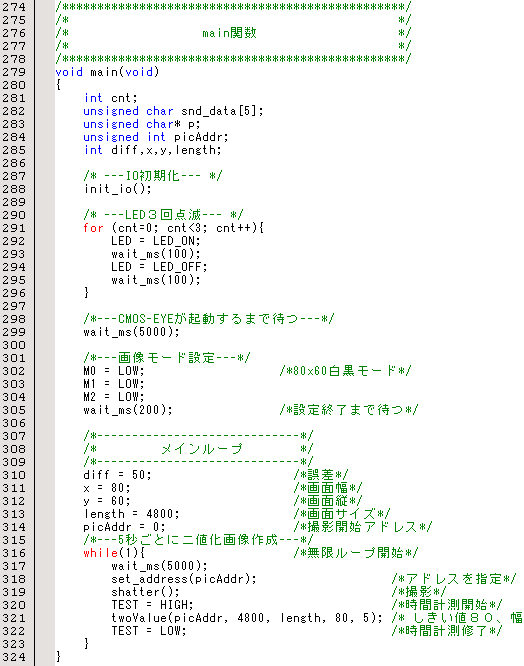Click "unsigned char* p;" line
Viewport: 524px width, 666px height.
(x=141, y=124)
